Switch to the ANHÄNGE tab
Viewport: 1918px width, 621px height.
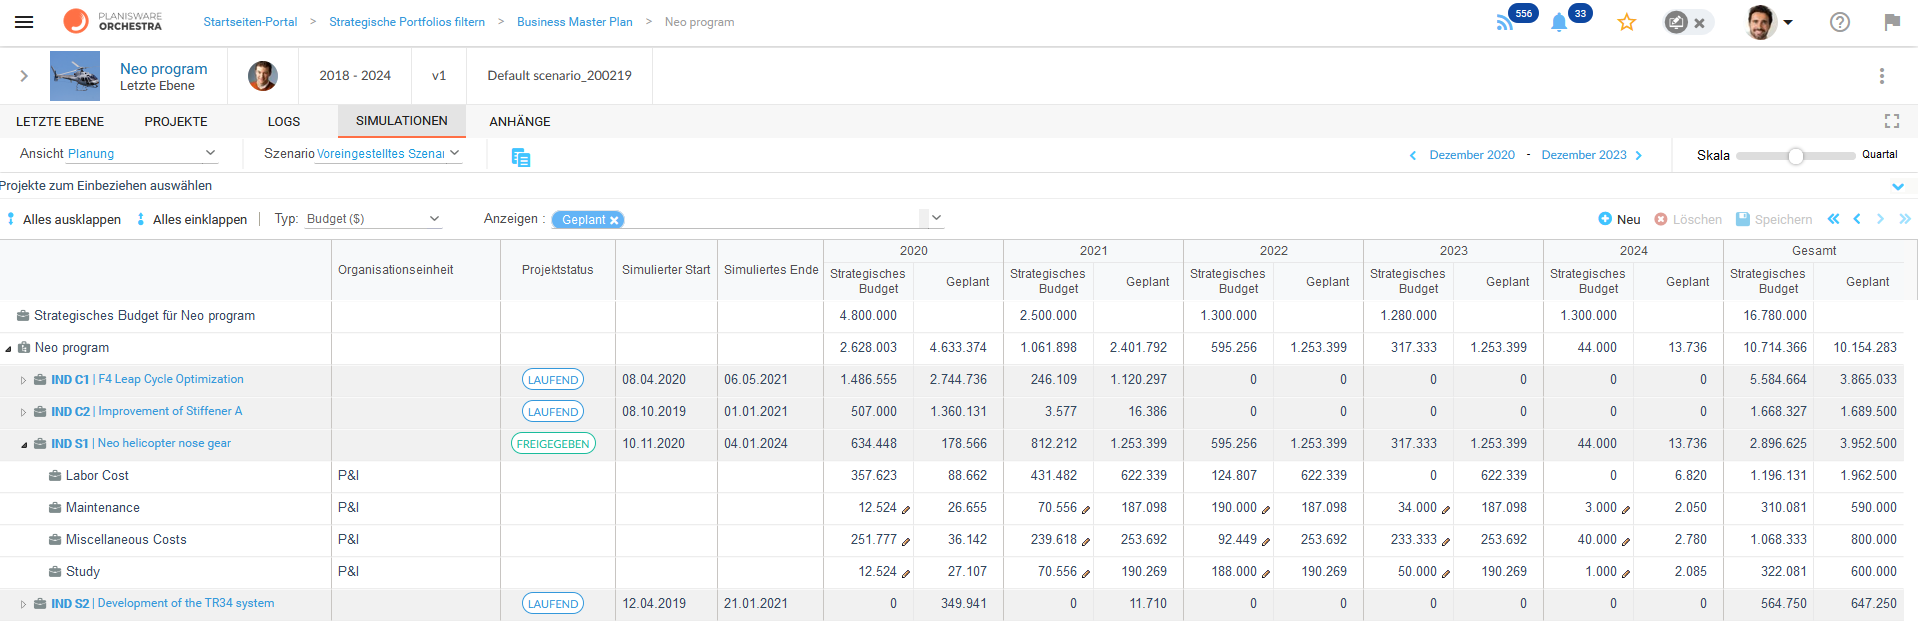point(519,122)
